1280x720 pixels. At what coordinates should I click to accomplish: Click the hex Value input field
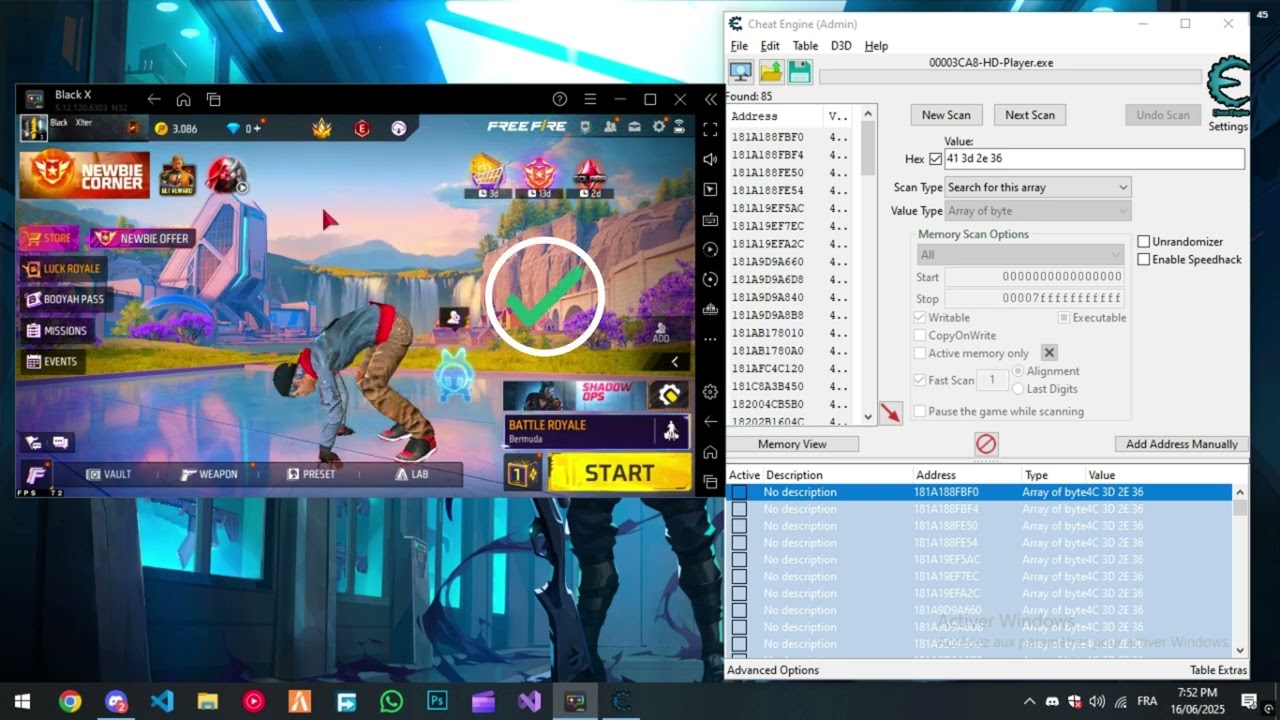pos(1094,158)
